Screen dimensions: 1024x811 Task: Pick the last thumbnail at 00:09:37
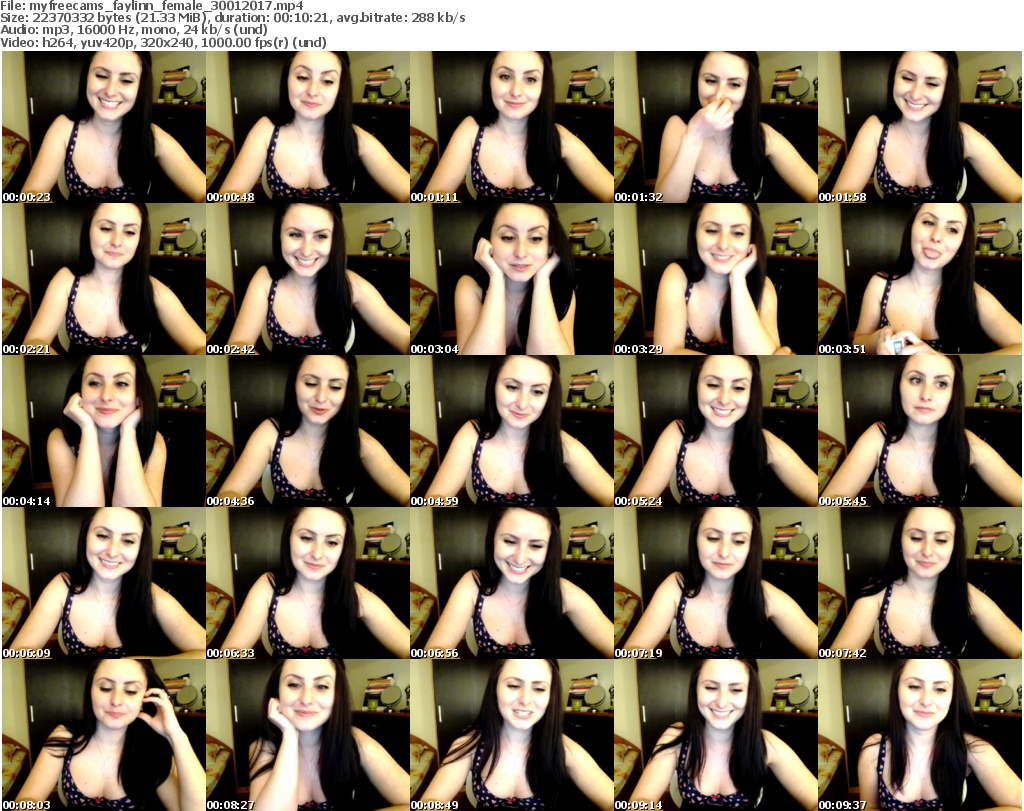point(920,735)
